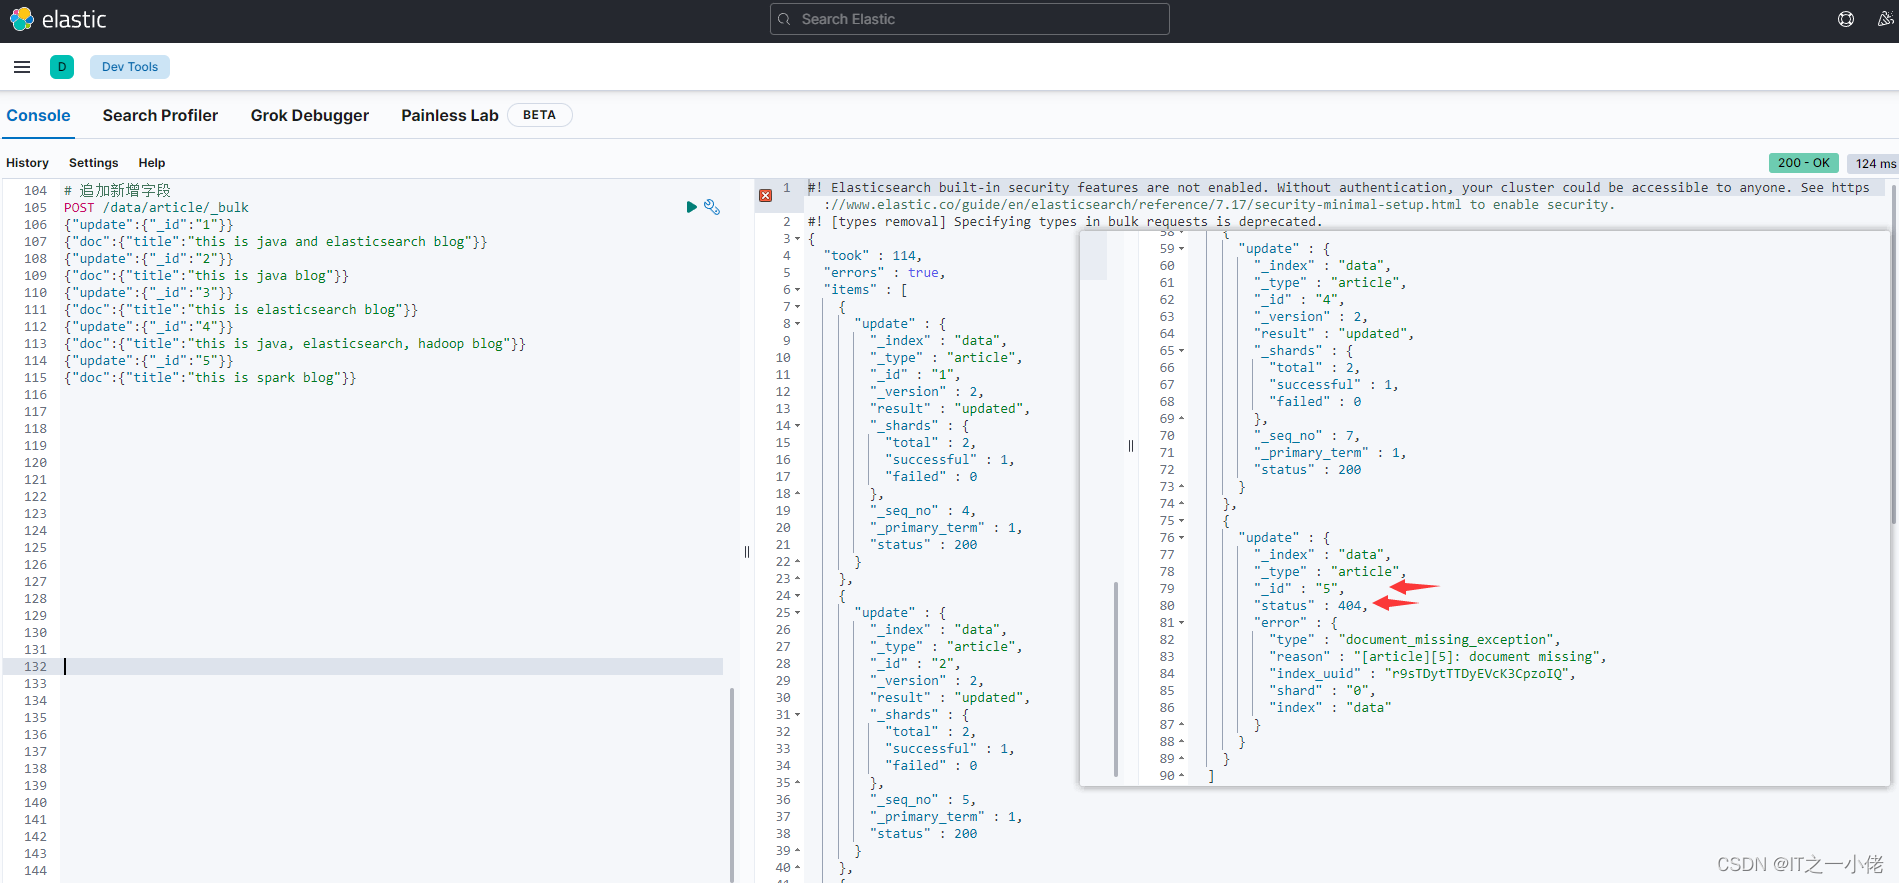Open the History panel
The image size is (1899, 883).
27,163
